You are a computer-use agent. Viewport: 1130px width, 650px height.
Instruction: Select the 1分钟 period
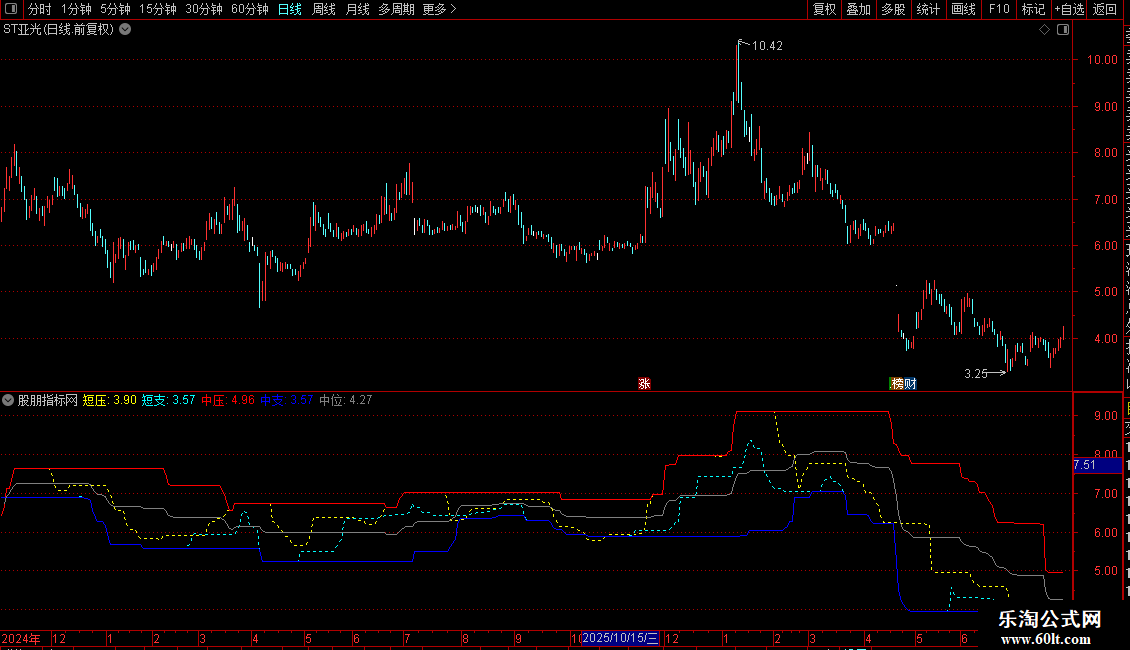(76, 9)
